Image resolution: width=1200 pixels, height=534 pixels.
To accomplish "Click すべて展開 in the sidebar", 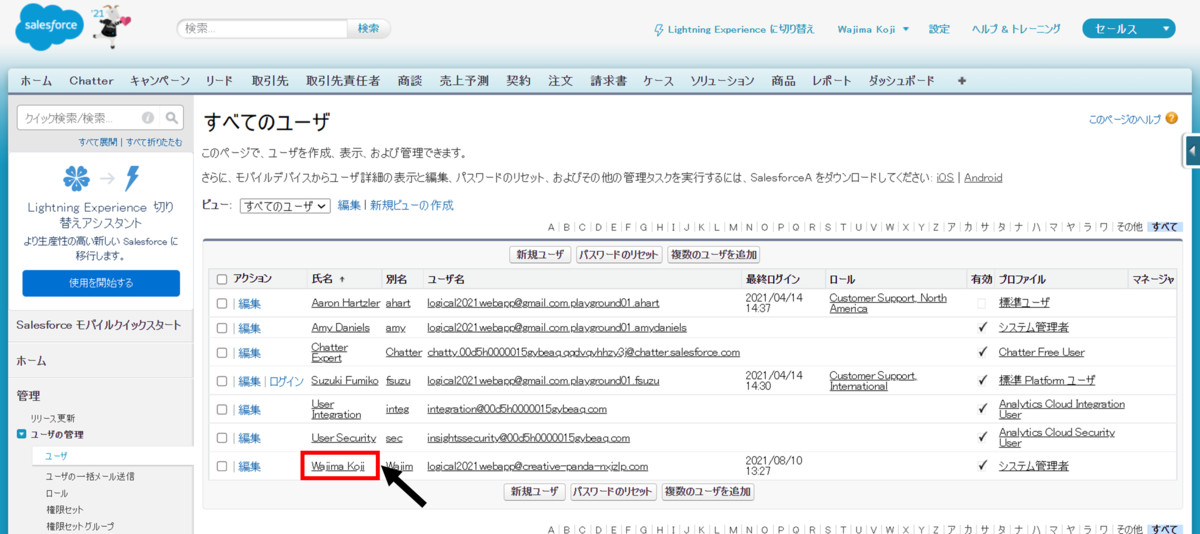I will point(98,142).
